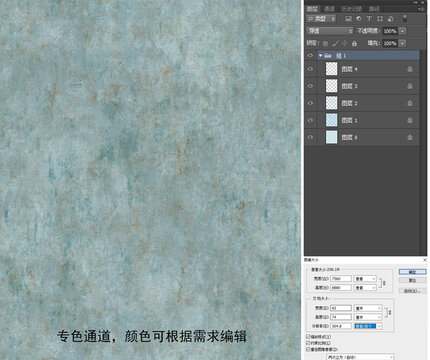Filter layers by adjustment layer icon
430x360 pixels.
point(359,19)
